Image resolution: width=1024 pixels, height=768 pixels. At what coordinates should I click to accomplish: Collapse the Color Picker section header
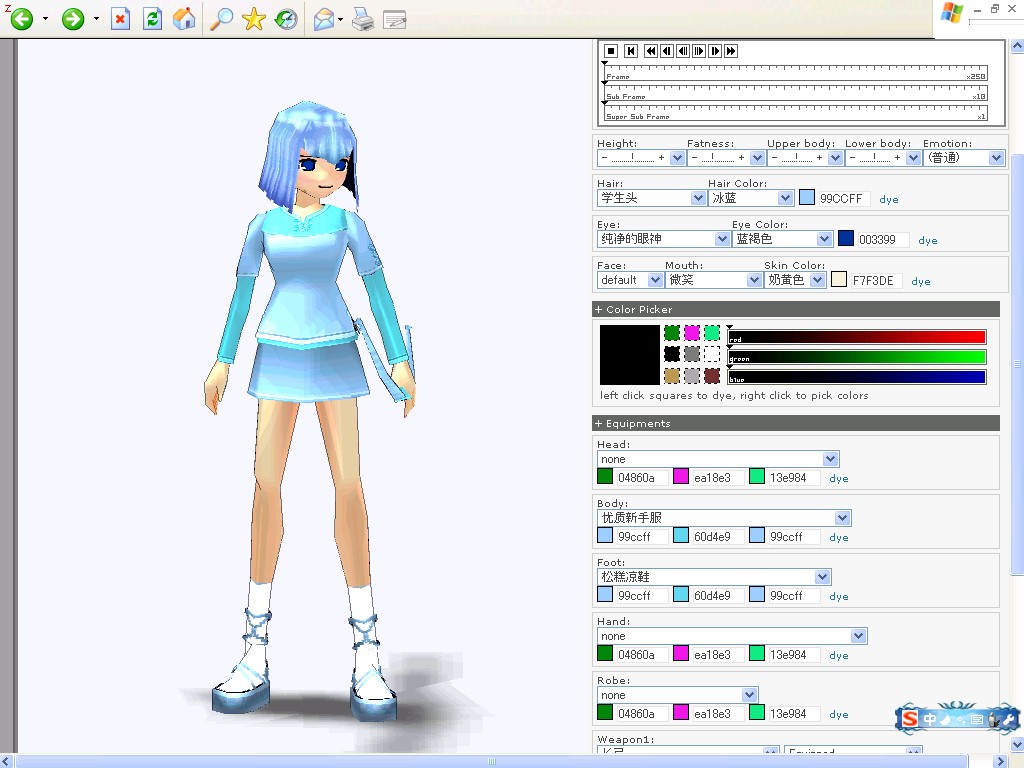pos(796,310)
